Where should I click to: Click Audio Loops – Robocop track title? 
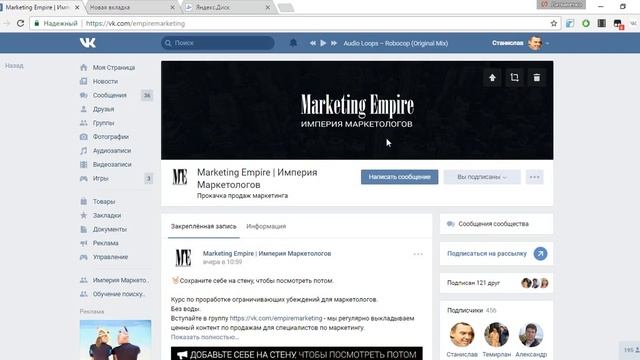(x=396, y=43)
